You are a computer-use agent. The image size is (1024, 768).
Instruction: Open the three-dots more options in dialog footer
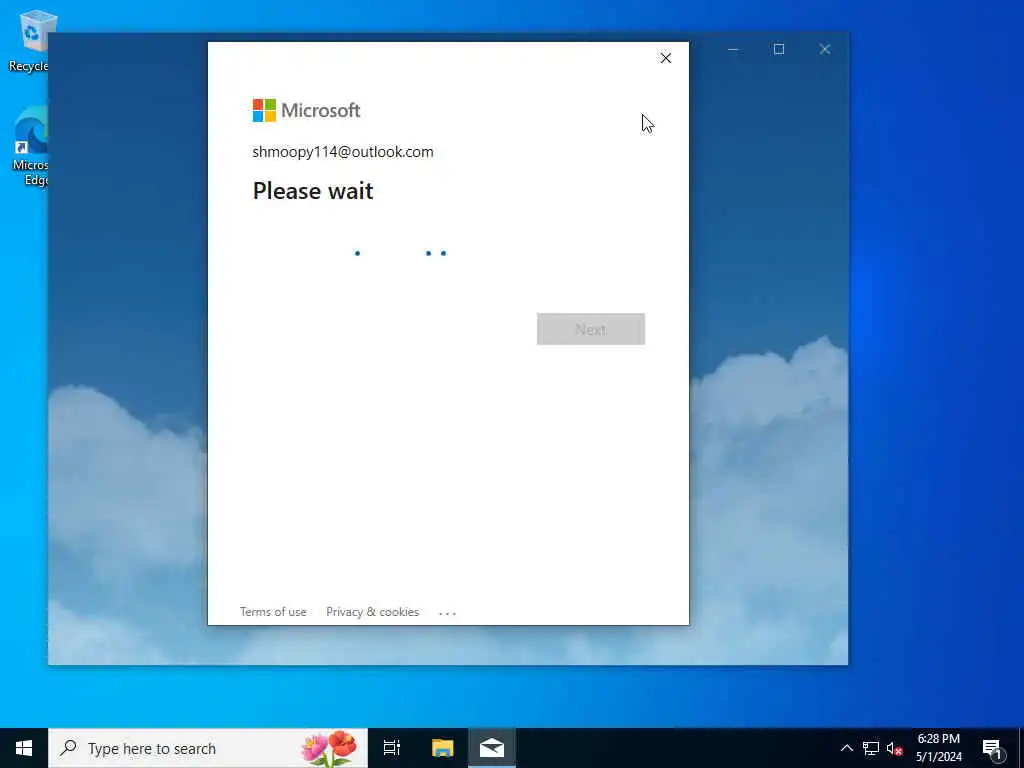447,613
